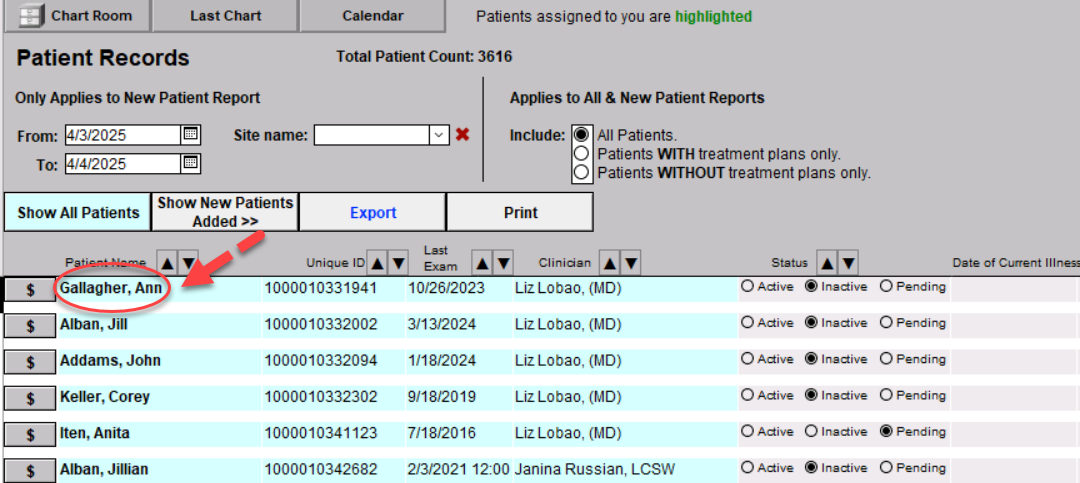Screen dimensions: 1080x483
Task: Go to Last Chart tab
Action: point(225,16)
